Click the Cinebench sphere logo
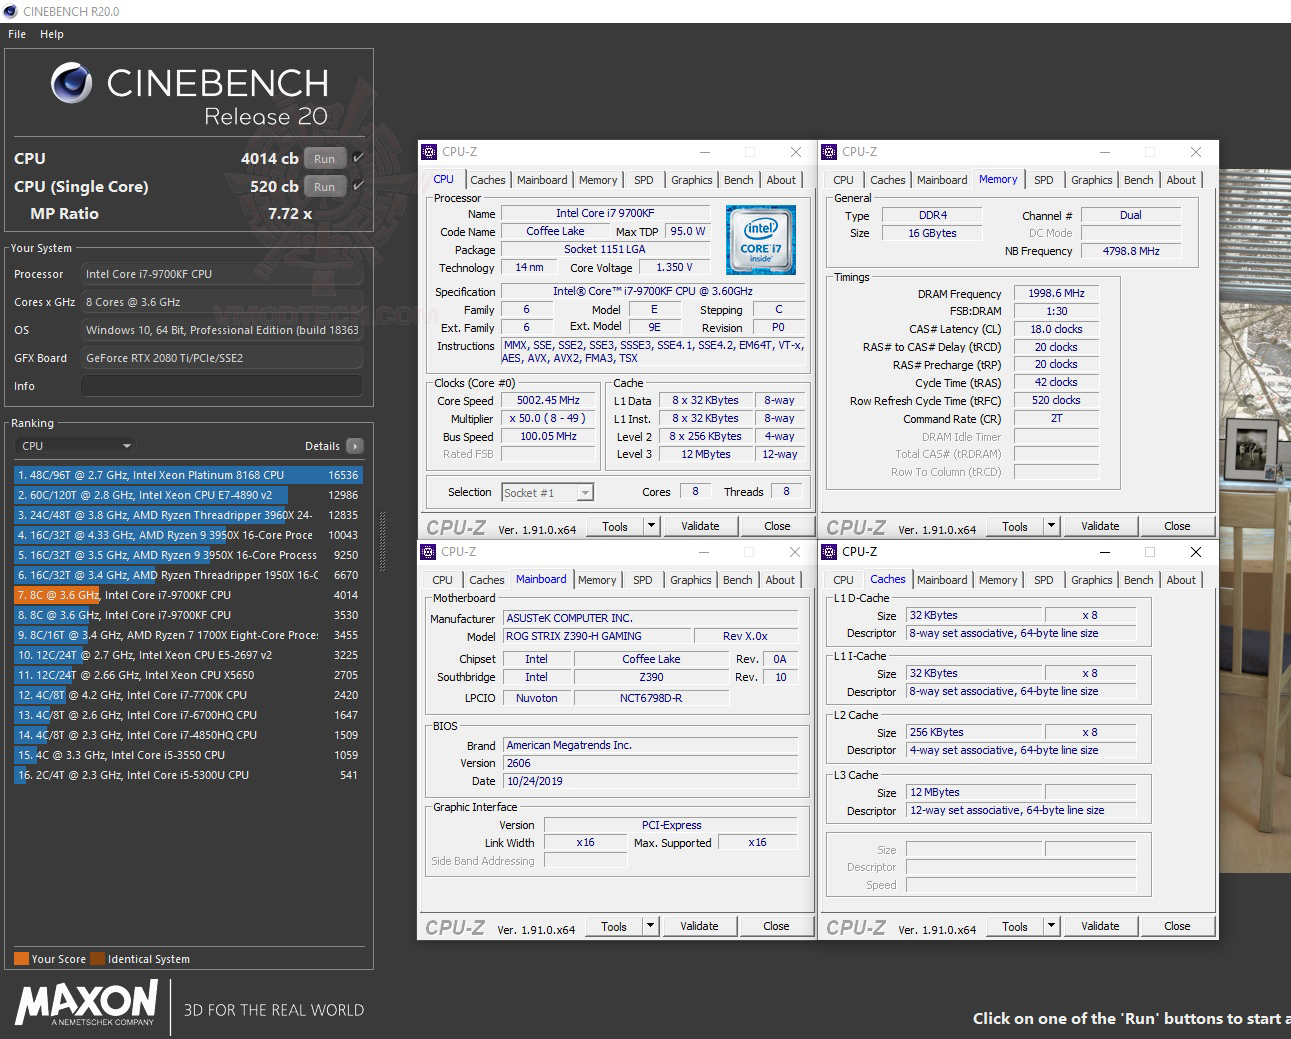Screen dimensions: 1291x1039 [x=72, y=83]
